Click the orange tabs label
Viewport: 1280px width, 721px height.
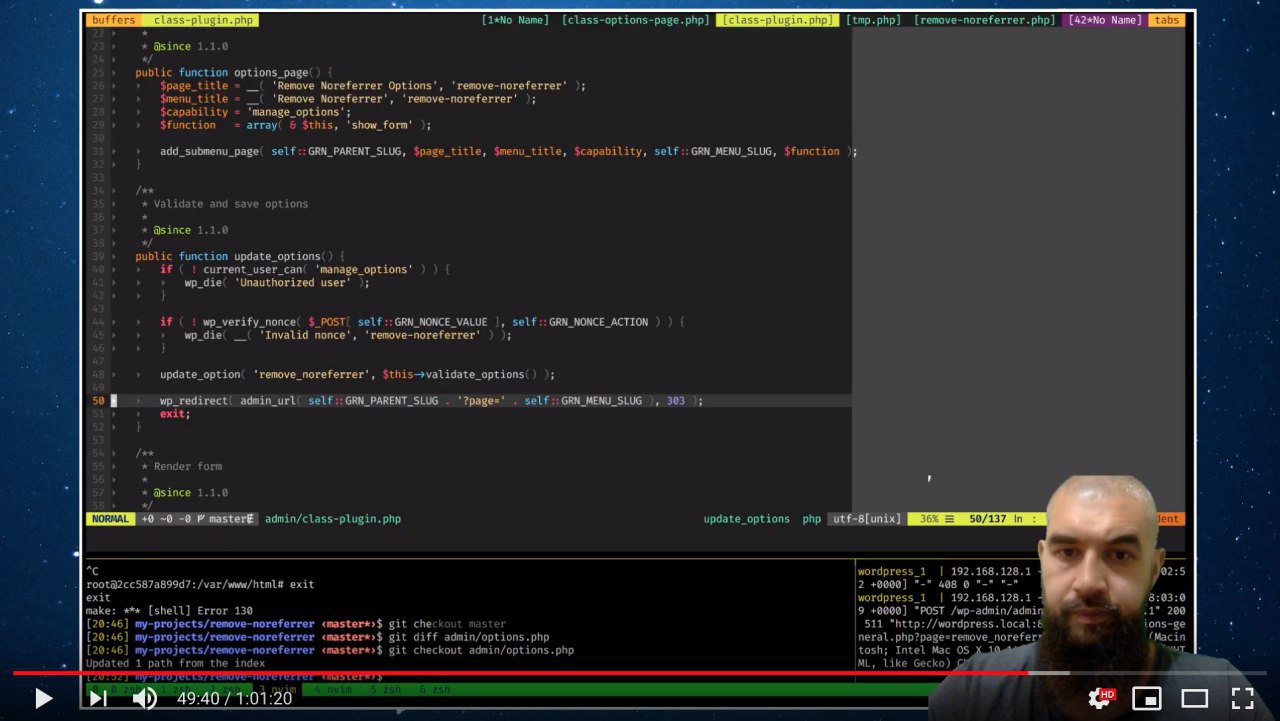click(x=1166, y=20)
